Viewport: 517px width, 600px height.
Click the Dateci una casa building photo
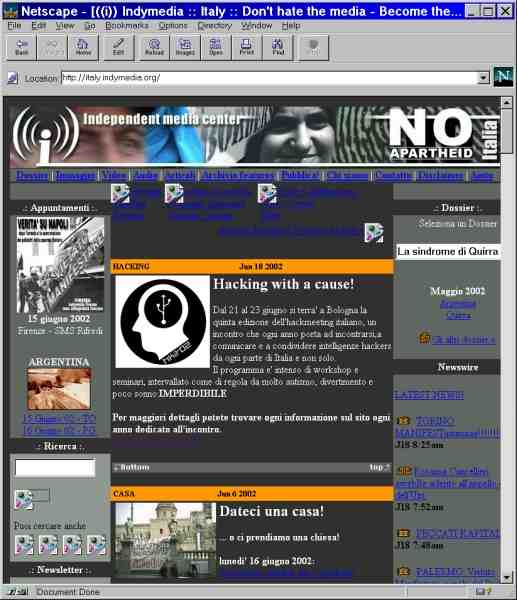166,540
